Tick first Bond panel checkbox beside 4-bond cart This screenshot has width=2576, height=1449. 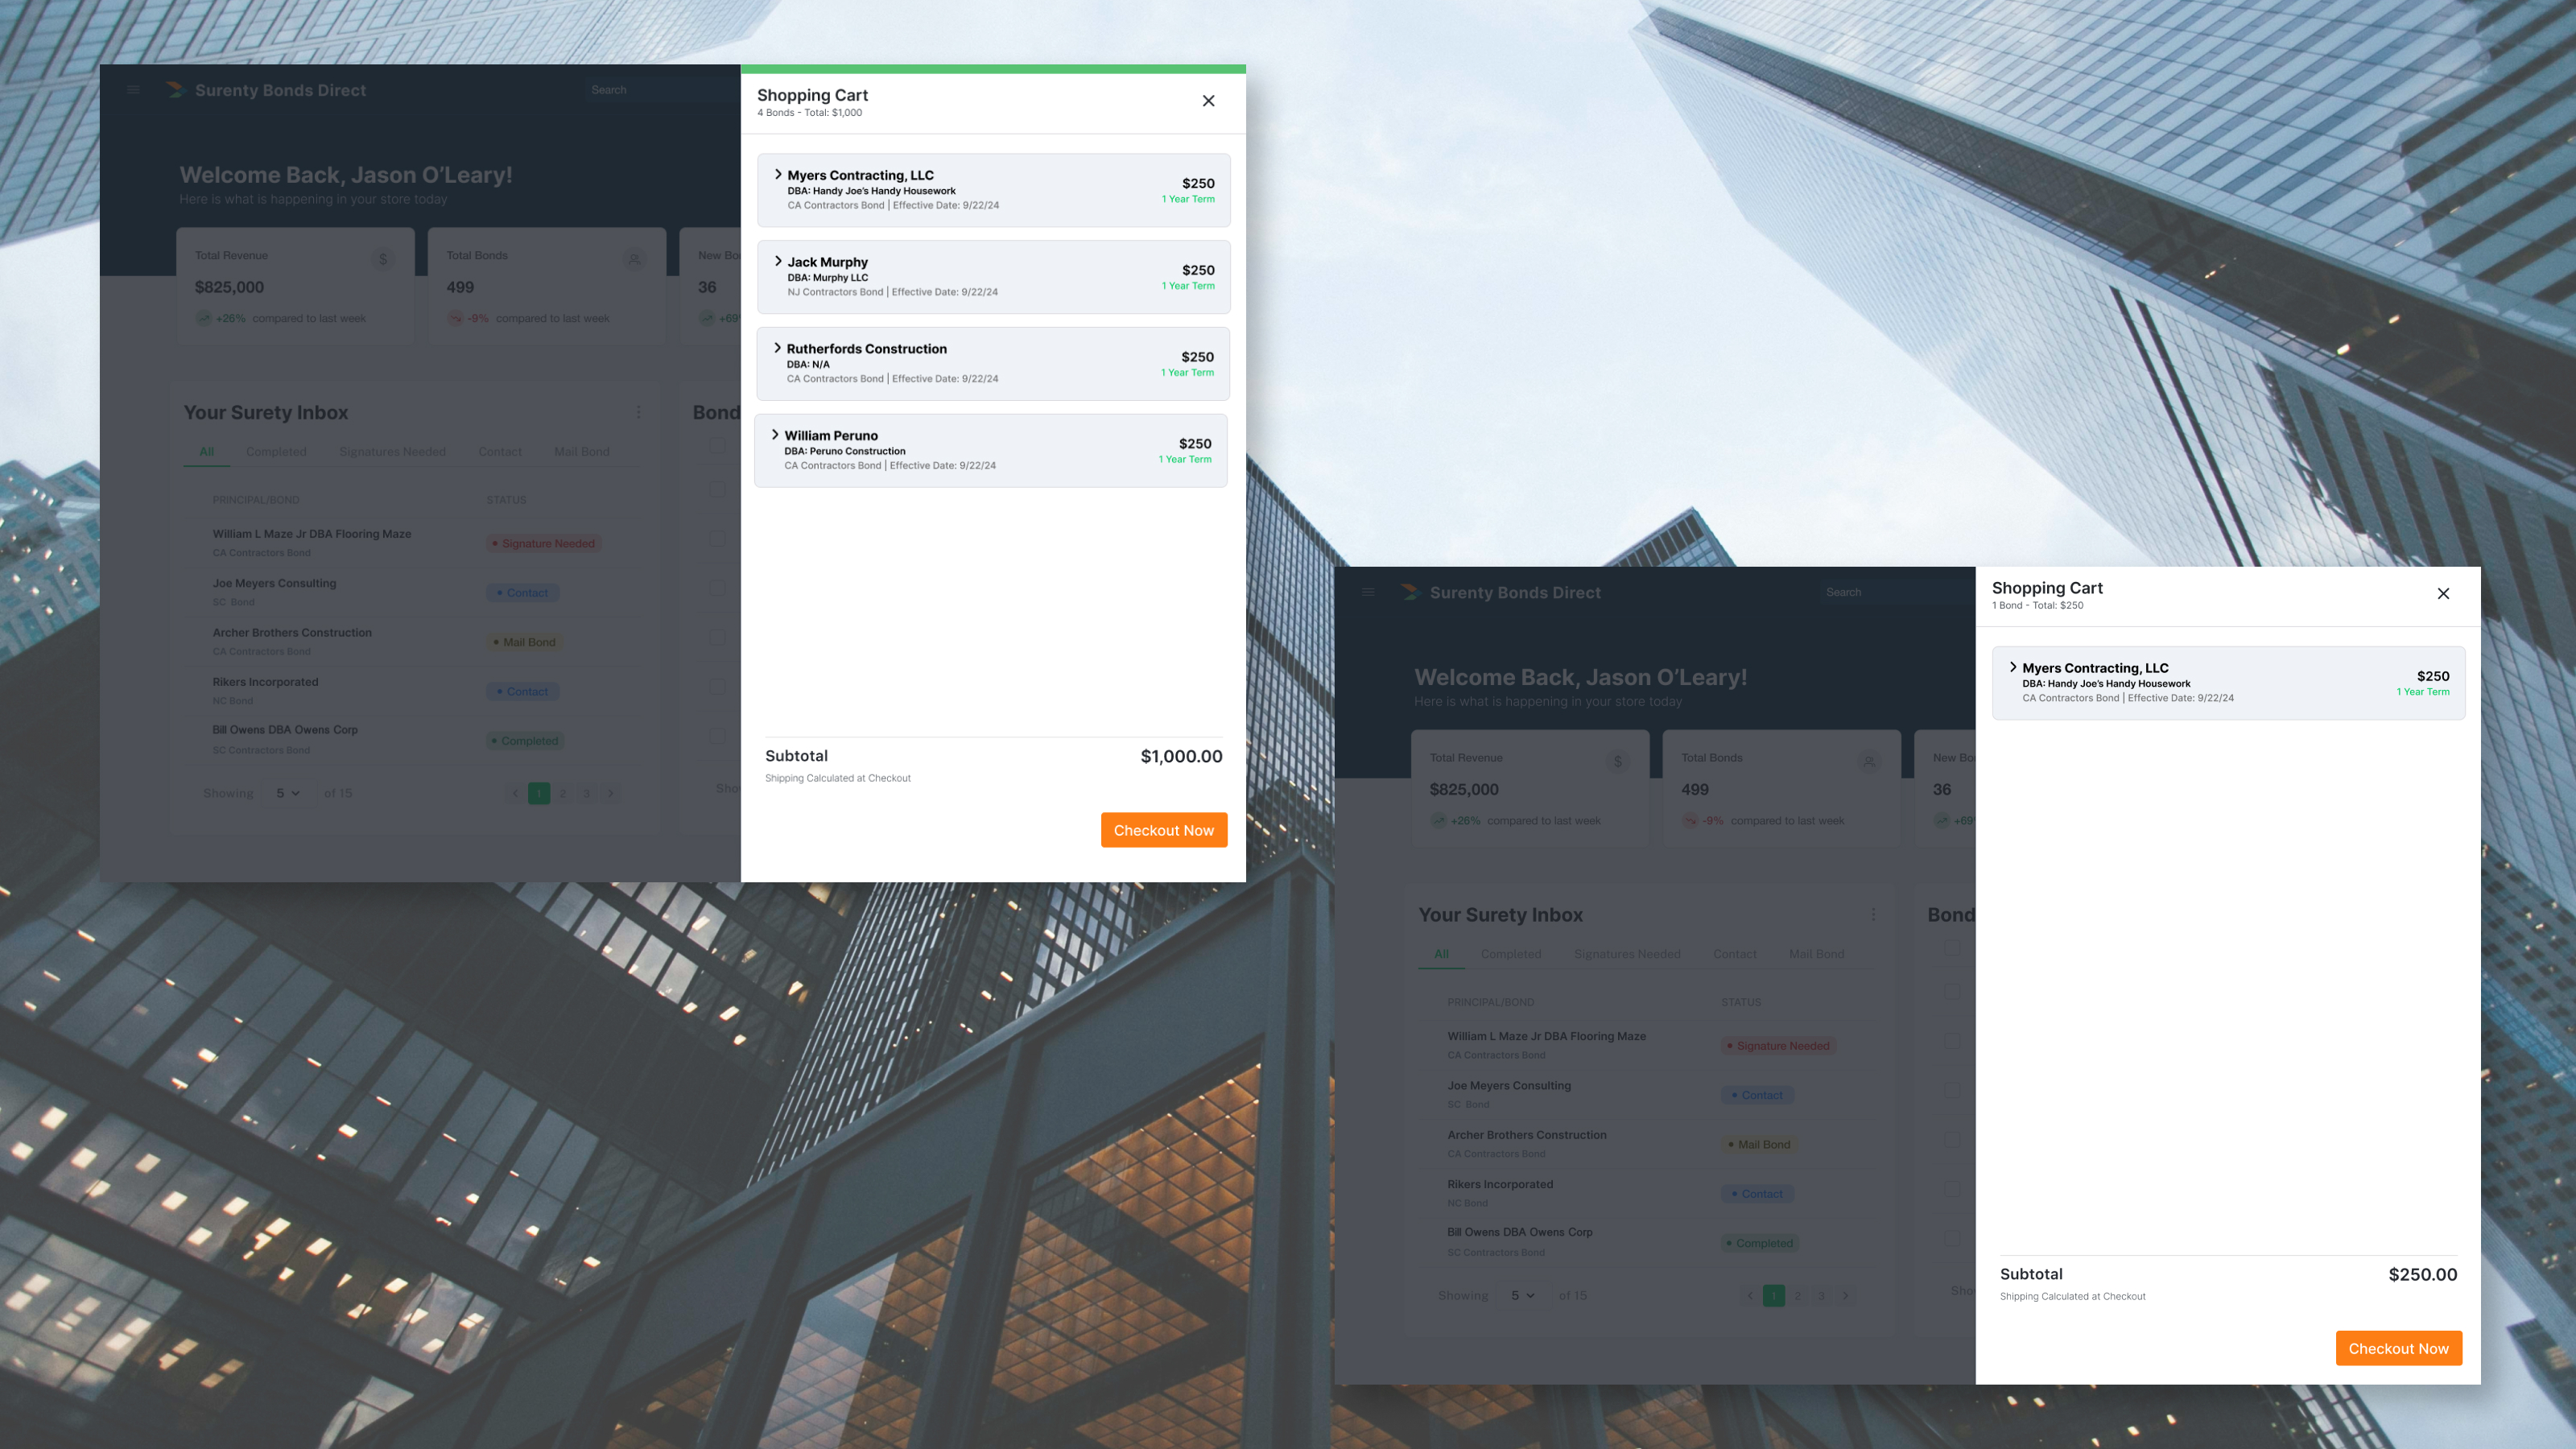click(x=717, y=446)
